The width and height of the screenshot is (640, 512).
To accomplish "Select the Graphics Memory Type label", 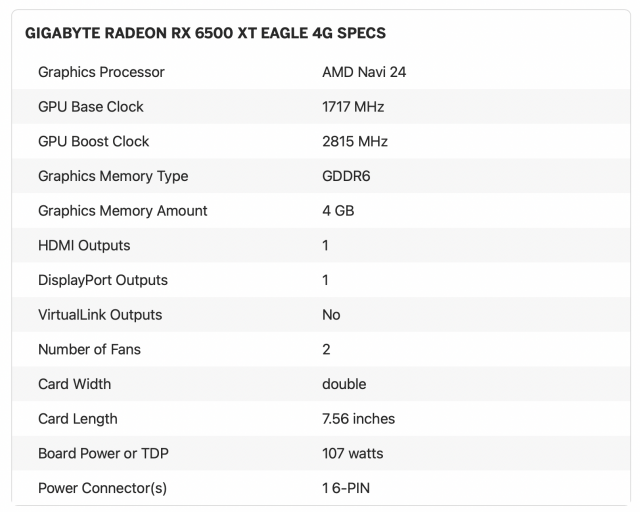I will pyautogui.click(x=113, y=176).
